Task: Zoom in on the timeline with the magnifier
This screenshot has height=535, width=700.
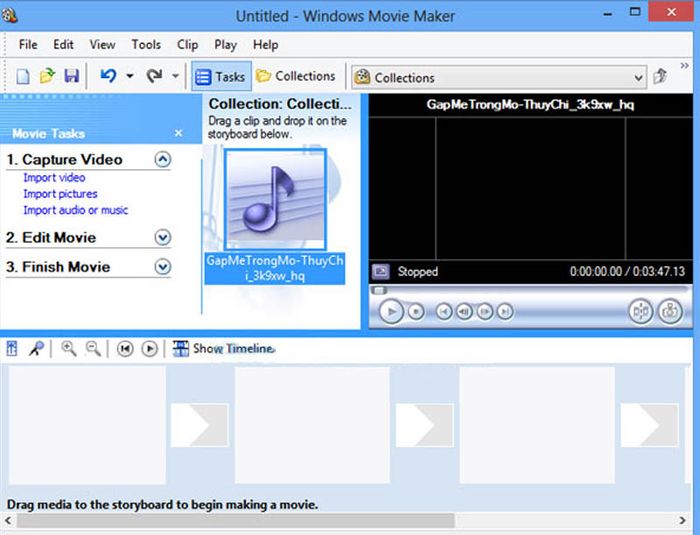Action: pyautogui.click(x=68, y=348)
